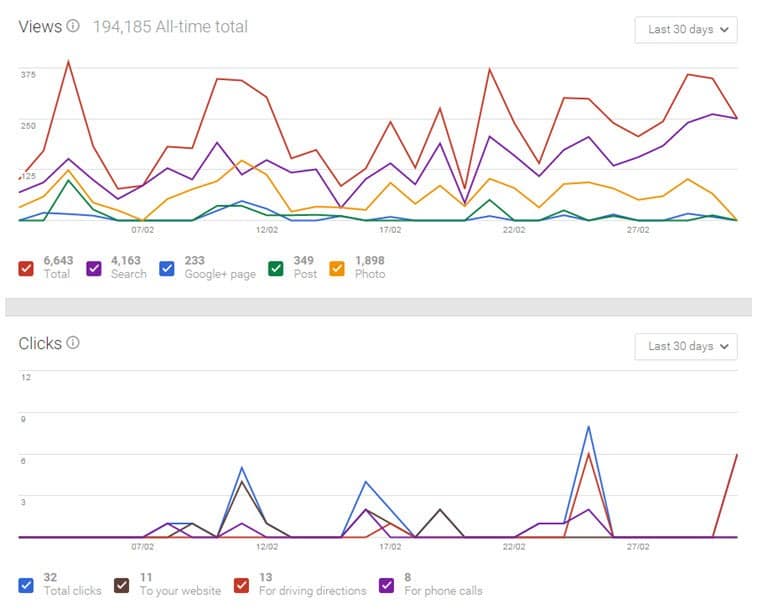Toggle the orange Photo views checkbox

[x=337, y=267]
